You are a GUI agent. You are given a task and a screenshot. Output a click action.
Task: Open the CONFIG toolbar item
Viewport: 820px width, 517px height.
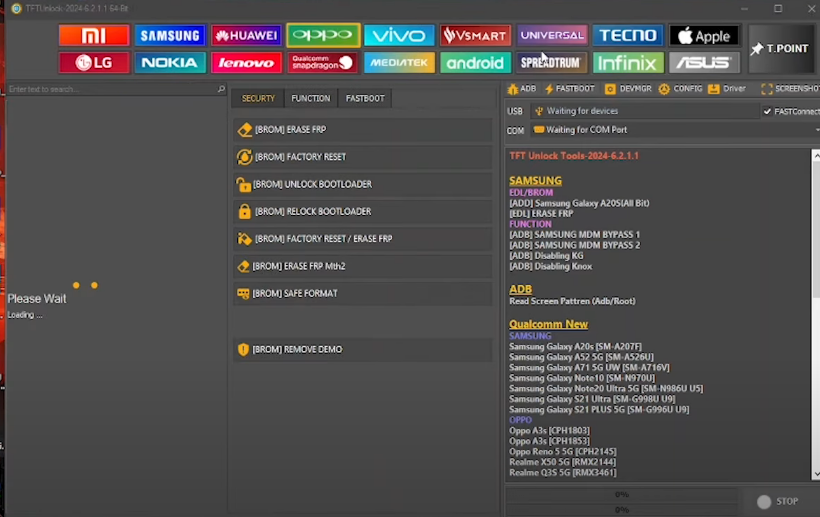click(x=680, y=89)
